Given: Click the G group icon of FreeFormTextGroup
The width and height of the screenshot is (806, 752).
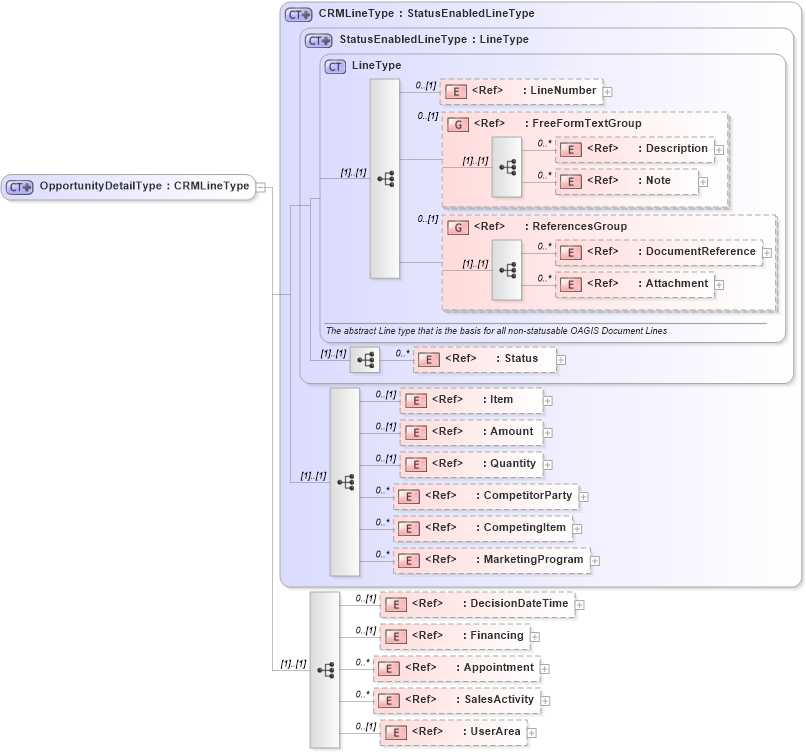Looking at the screenshot, I should pyautogui.click(x=458, y=123).
